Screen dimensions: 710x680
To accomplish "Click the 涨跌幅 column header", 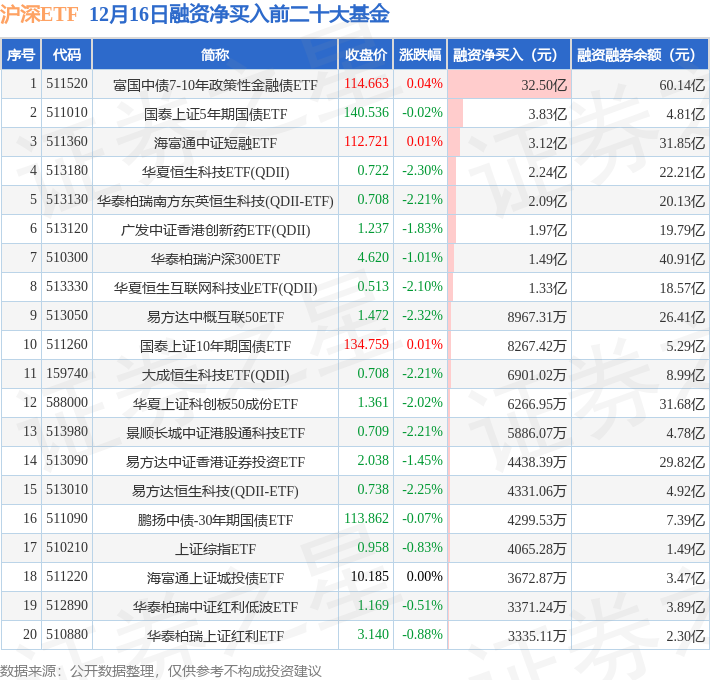I will tap(420, 55).
